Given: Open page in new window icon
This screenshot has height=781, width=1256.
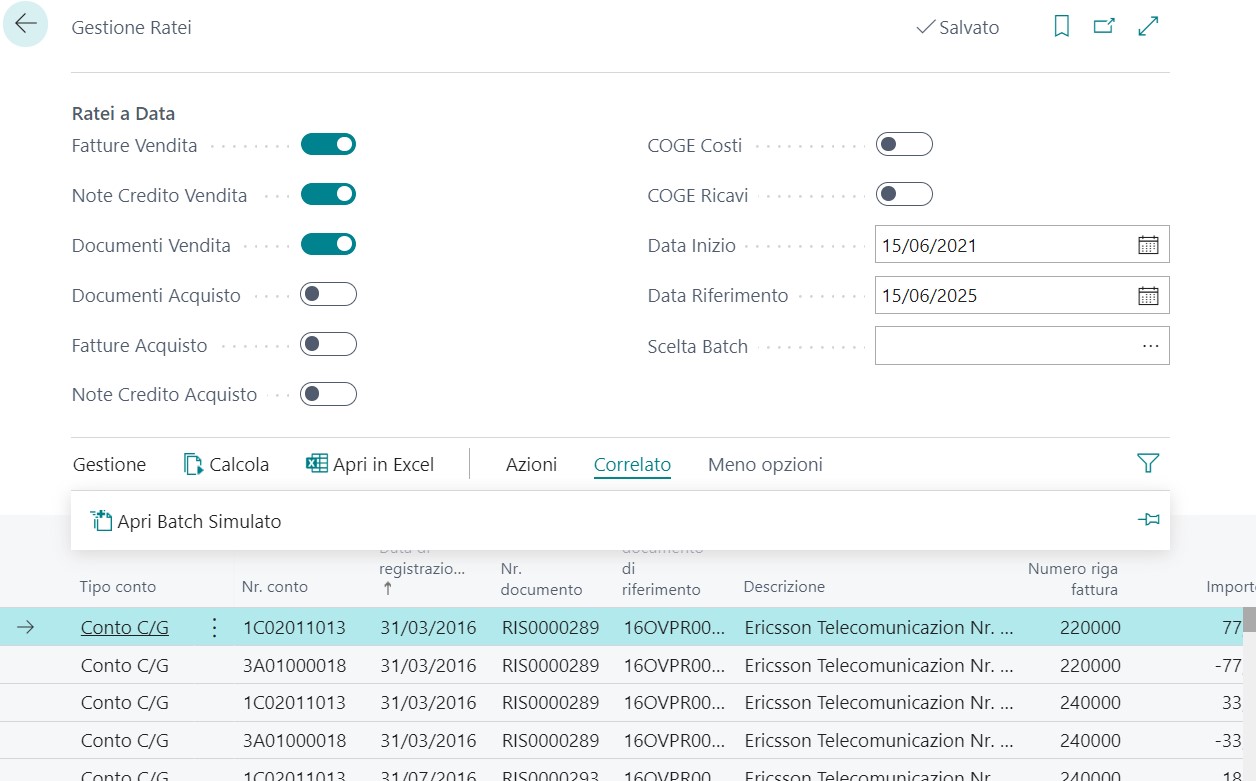Looking at the screenshot, I should (x=1104, y=27).
